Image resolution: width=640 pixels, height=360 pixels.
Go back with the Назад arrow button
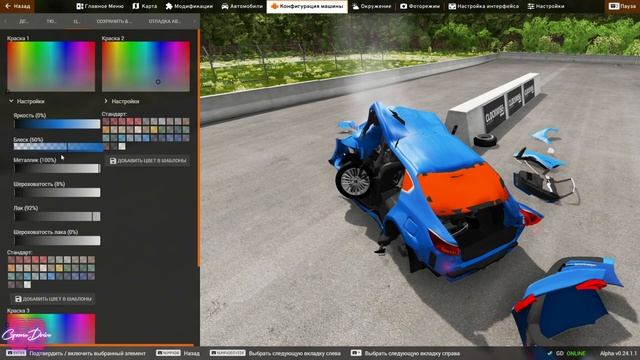coord(17,6)
